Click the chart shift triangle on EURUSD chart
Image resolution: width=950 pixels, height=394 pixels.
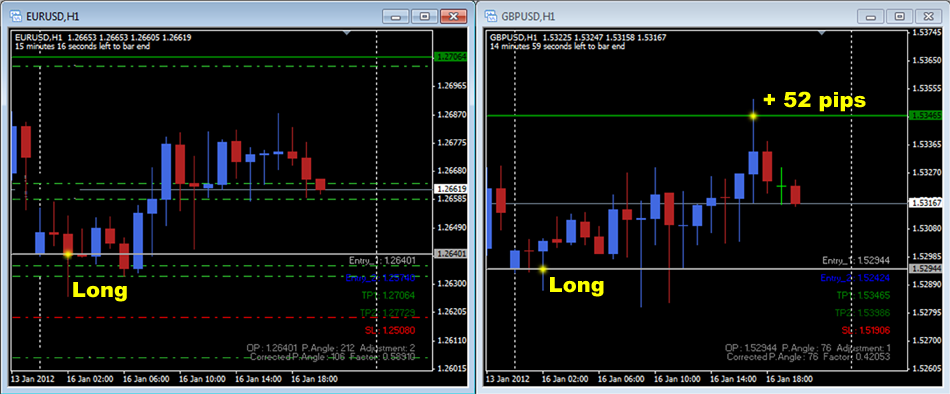tap(345, 32)
